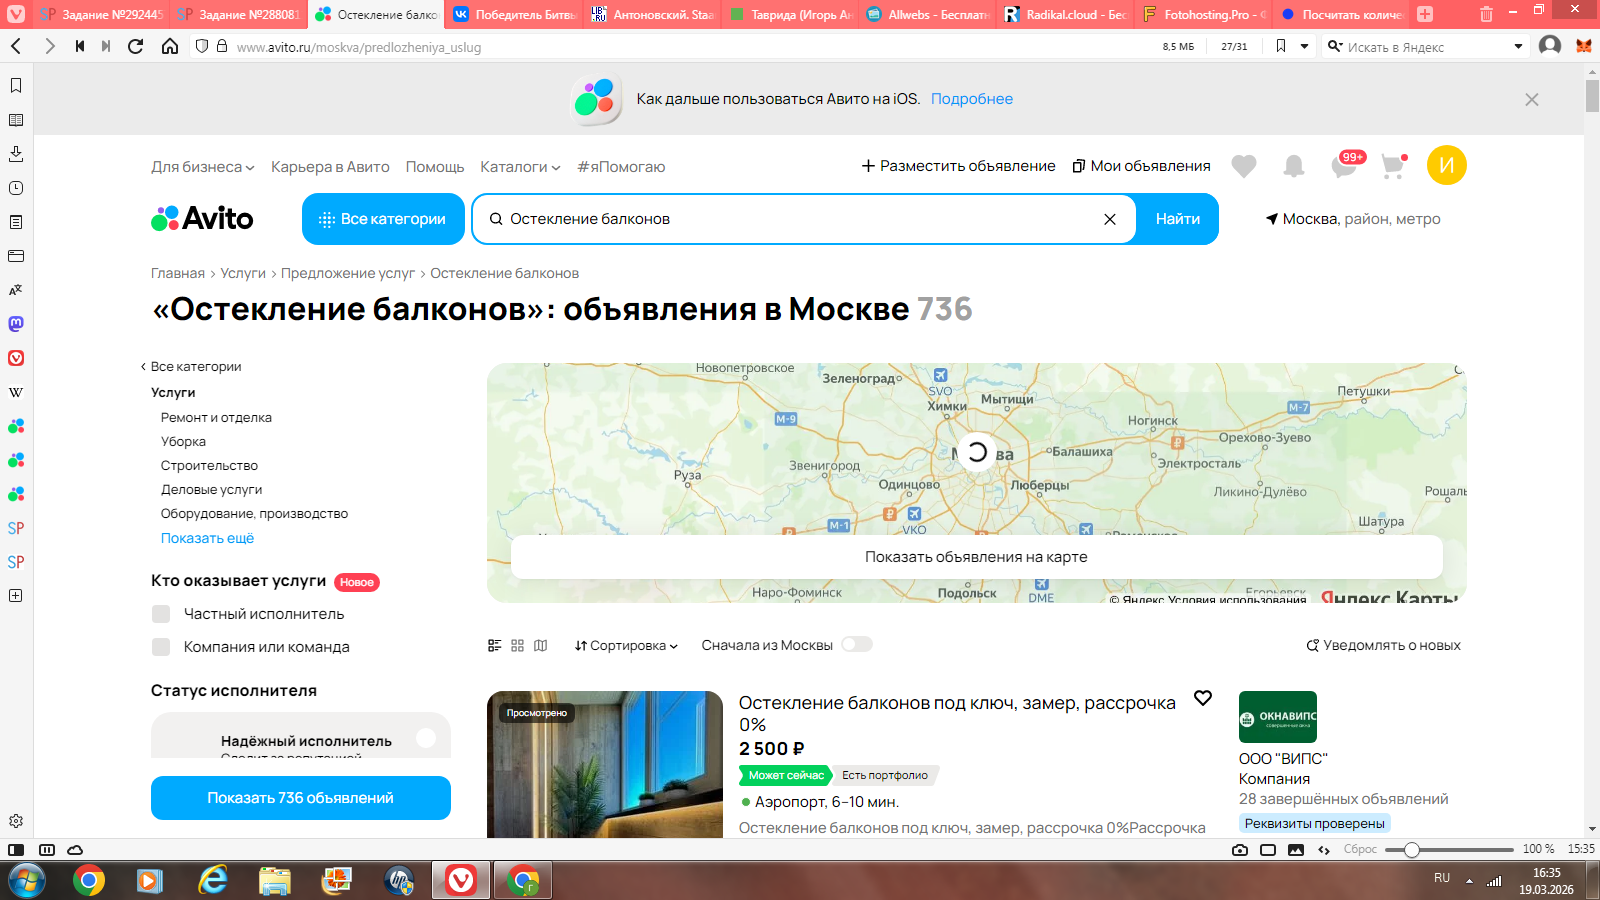Open Internet Explorer from the taskbar
1600x900 pixels.
coord(212,881)
